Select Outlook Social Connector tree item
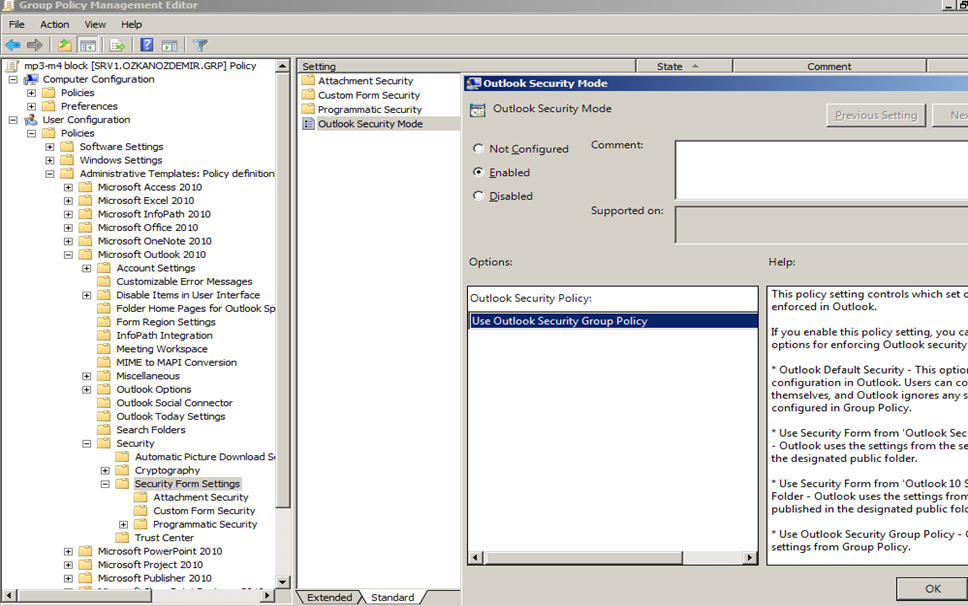Image resolution: width=968 pixels, height=606 pixels. pyautogui.click(x=175, y=403)
